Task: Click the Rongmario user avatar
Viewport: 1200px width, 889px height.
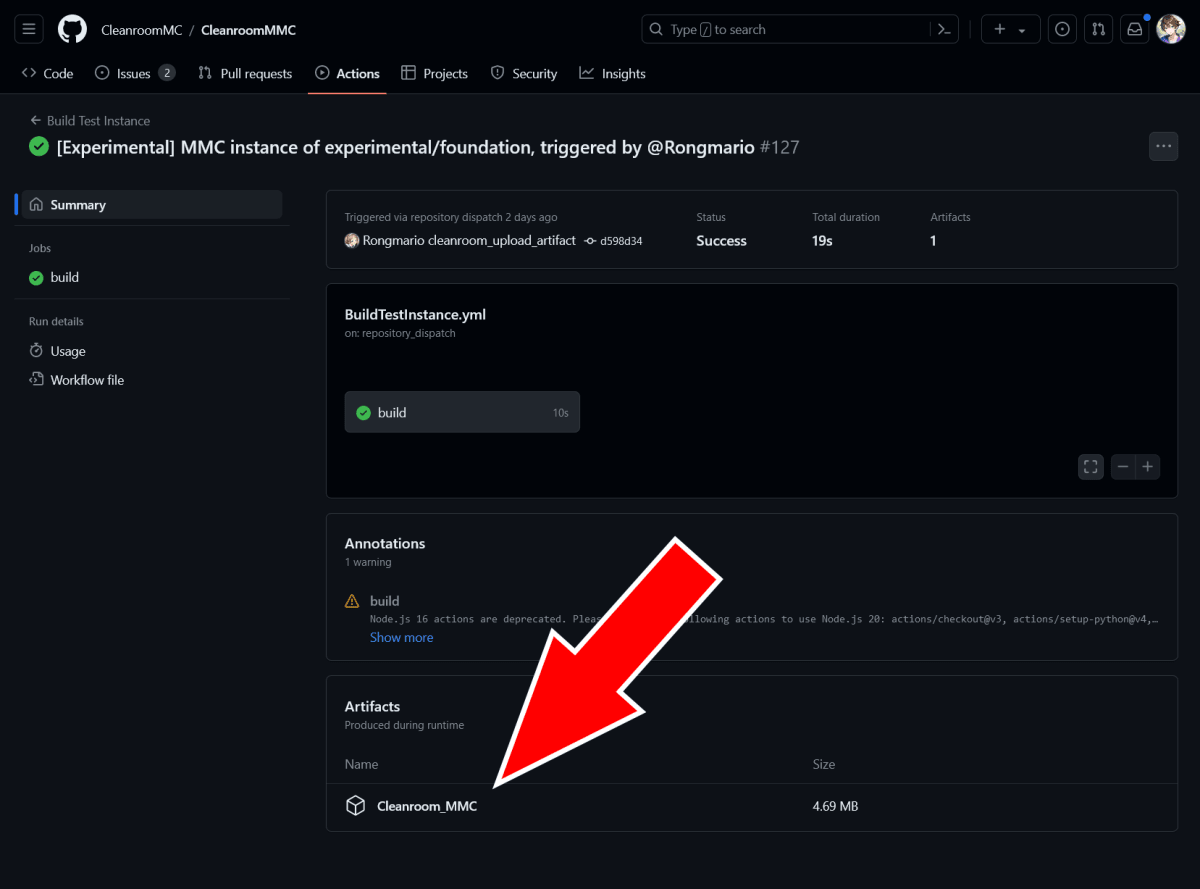Action: tap(352, 241)
